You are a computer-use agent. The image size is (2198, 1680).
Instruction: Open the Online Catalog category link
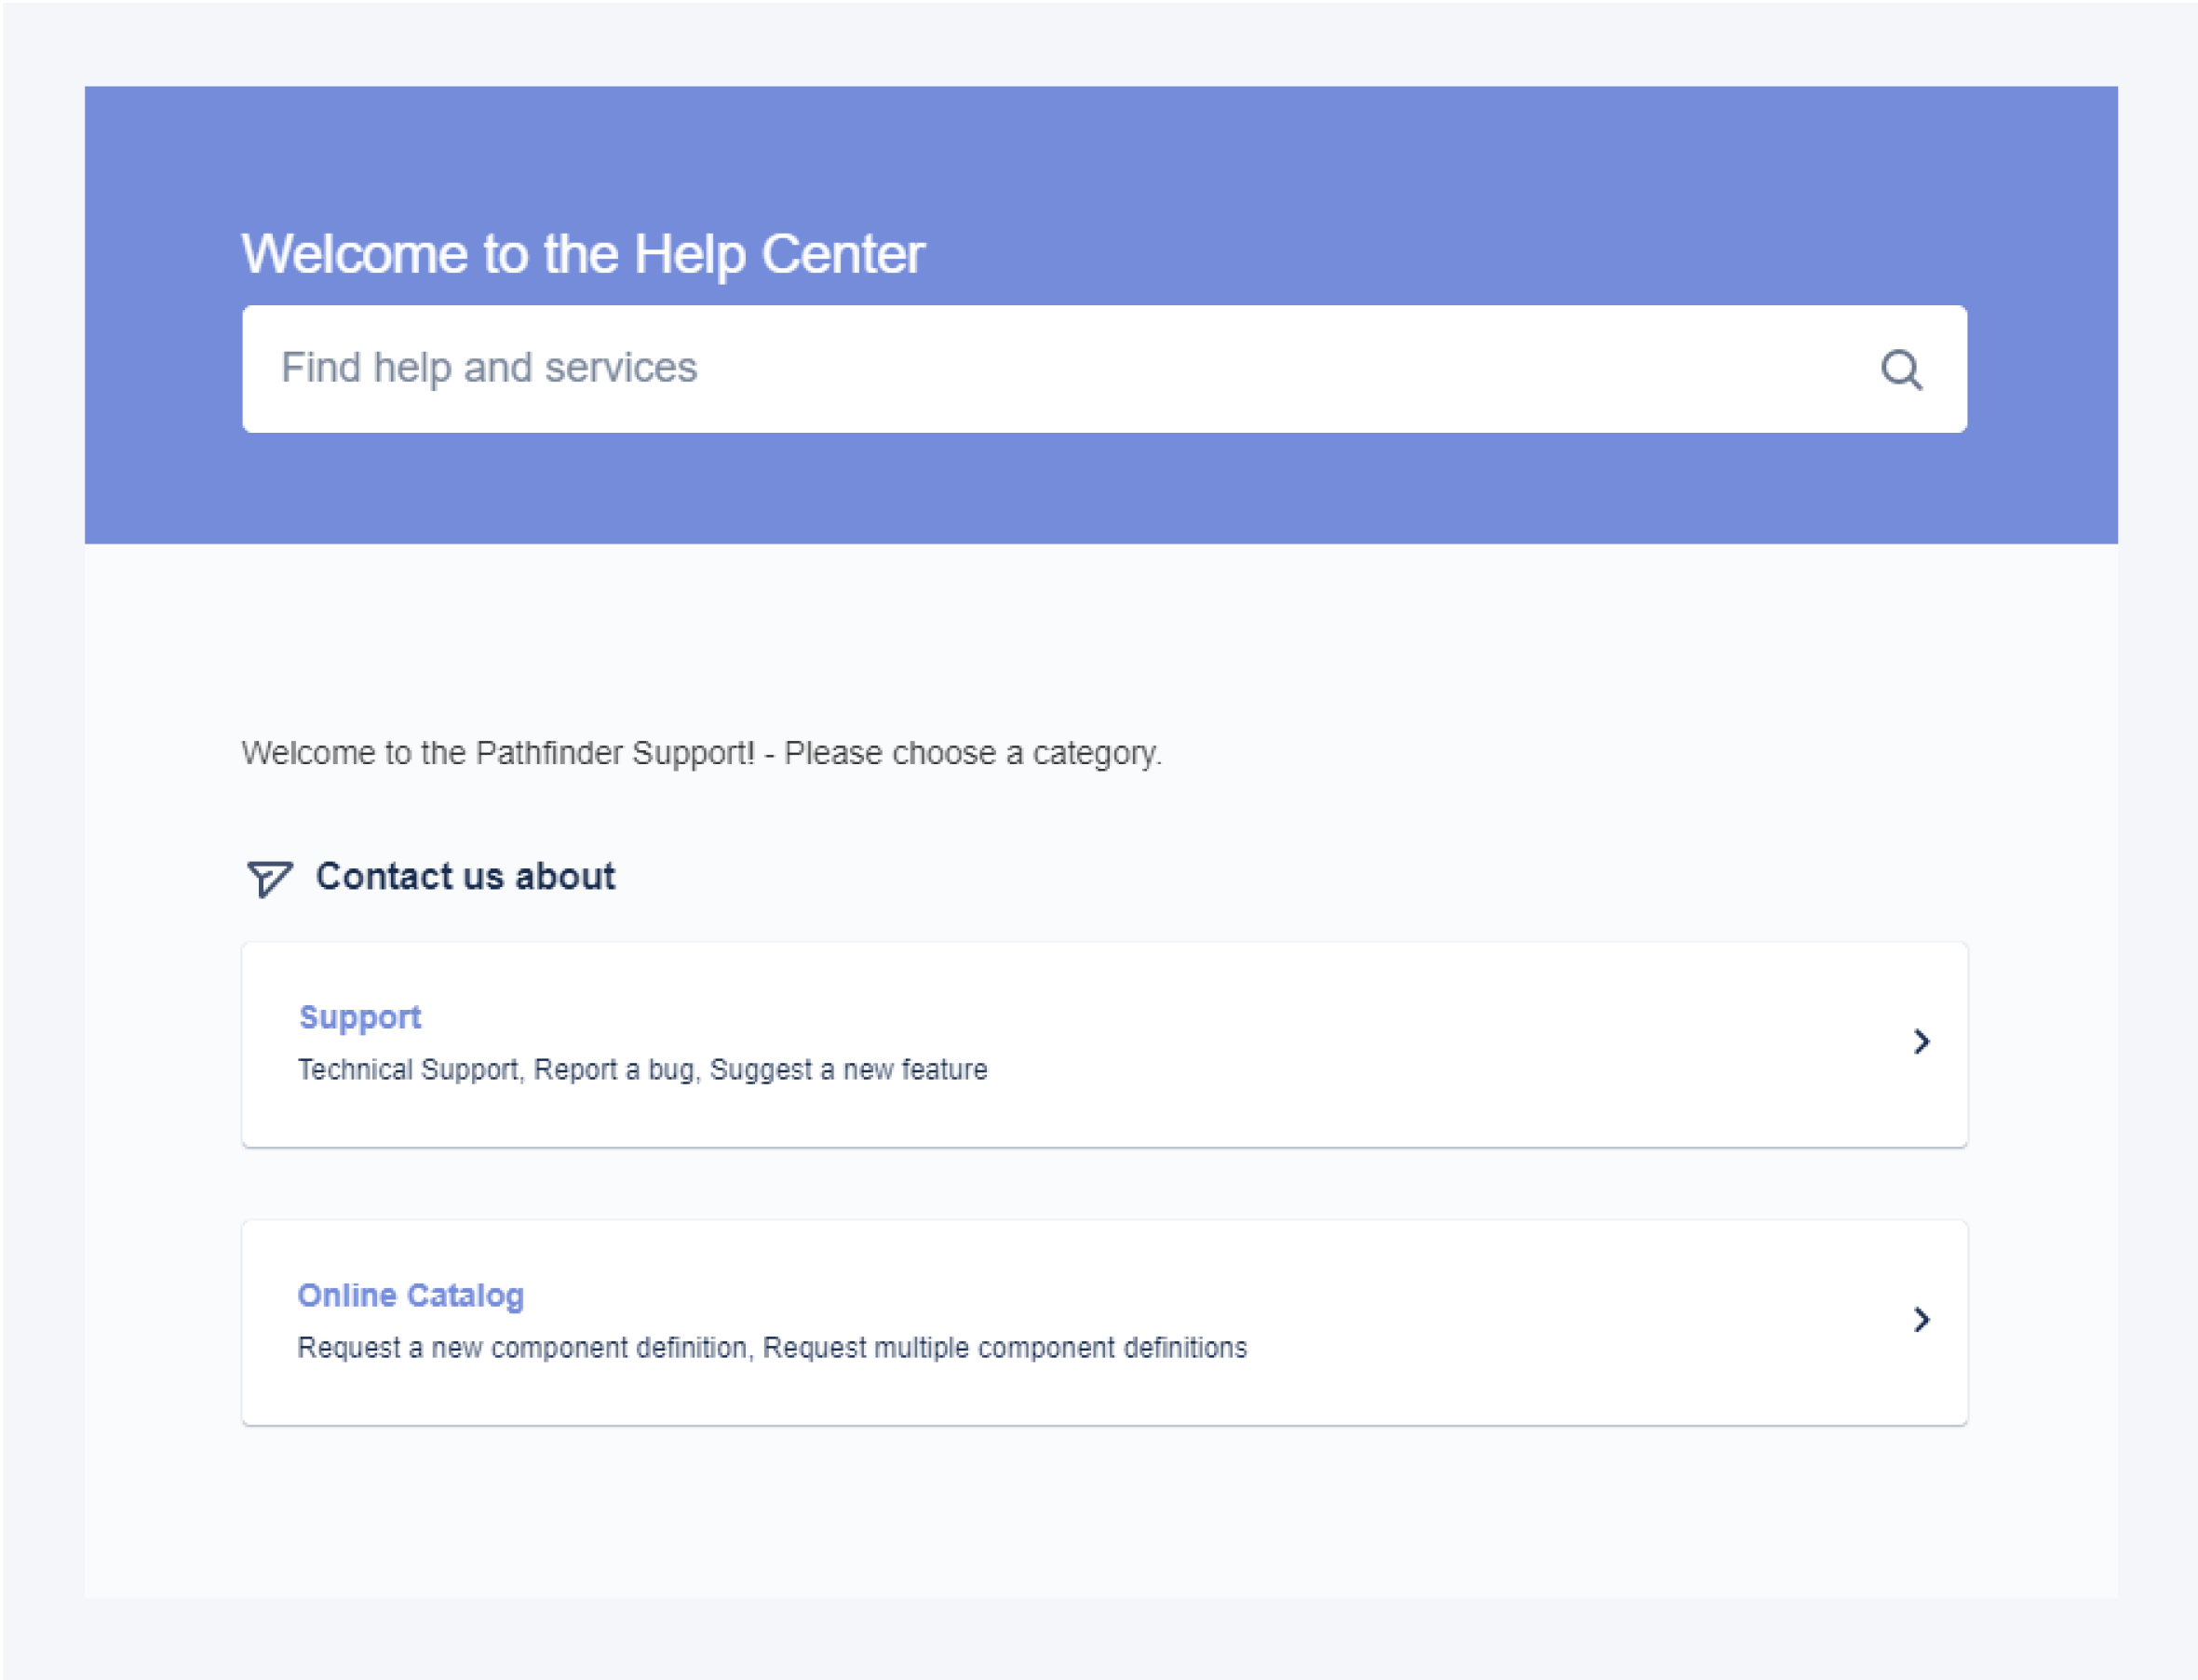[x=411, y=1295]
